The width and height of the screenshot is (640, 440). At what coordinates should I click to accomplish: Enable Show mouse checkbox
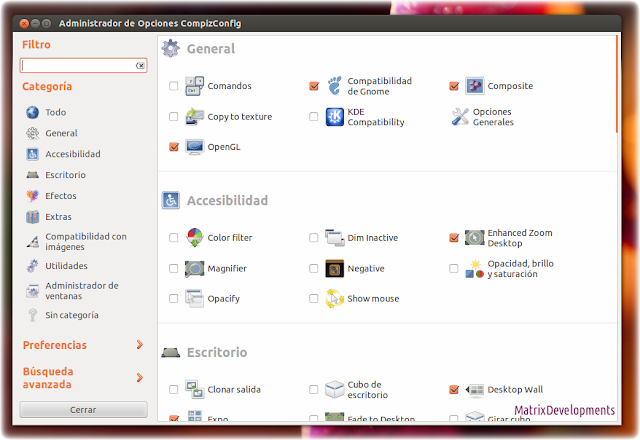click(314, 299)
